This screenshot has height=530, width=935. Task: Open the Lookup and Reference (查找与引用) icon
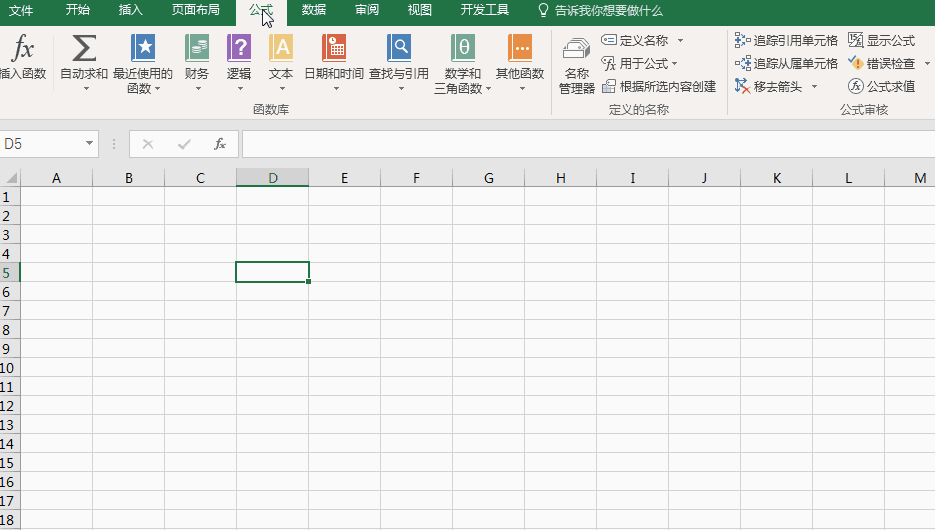[399, 48]
